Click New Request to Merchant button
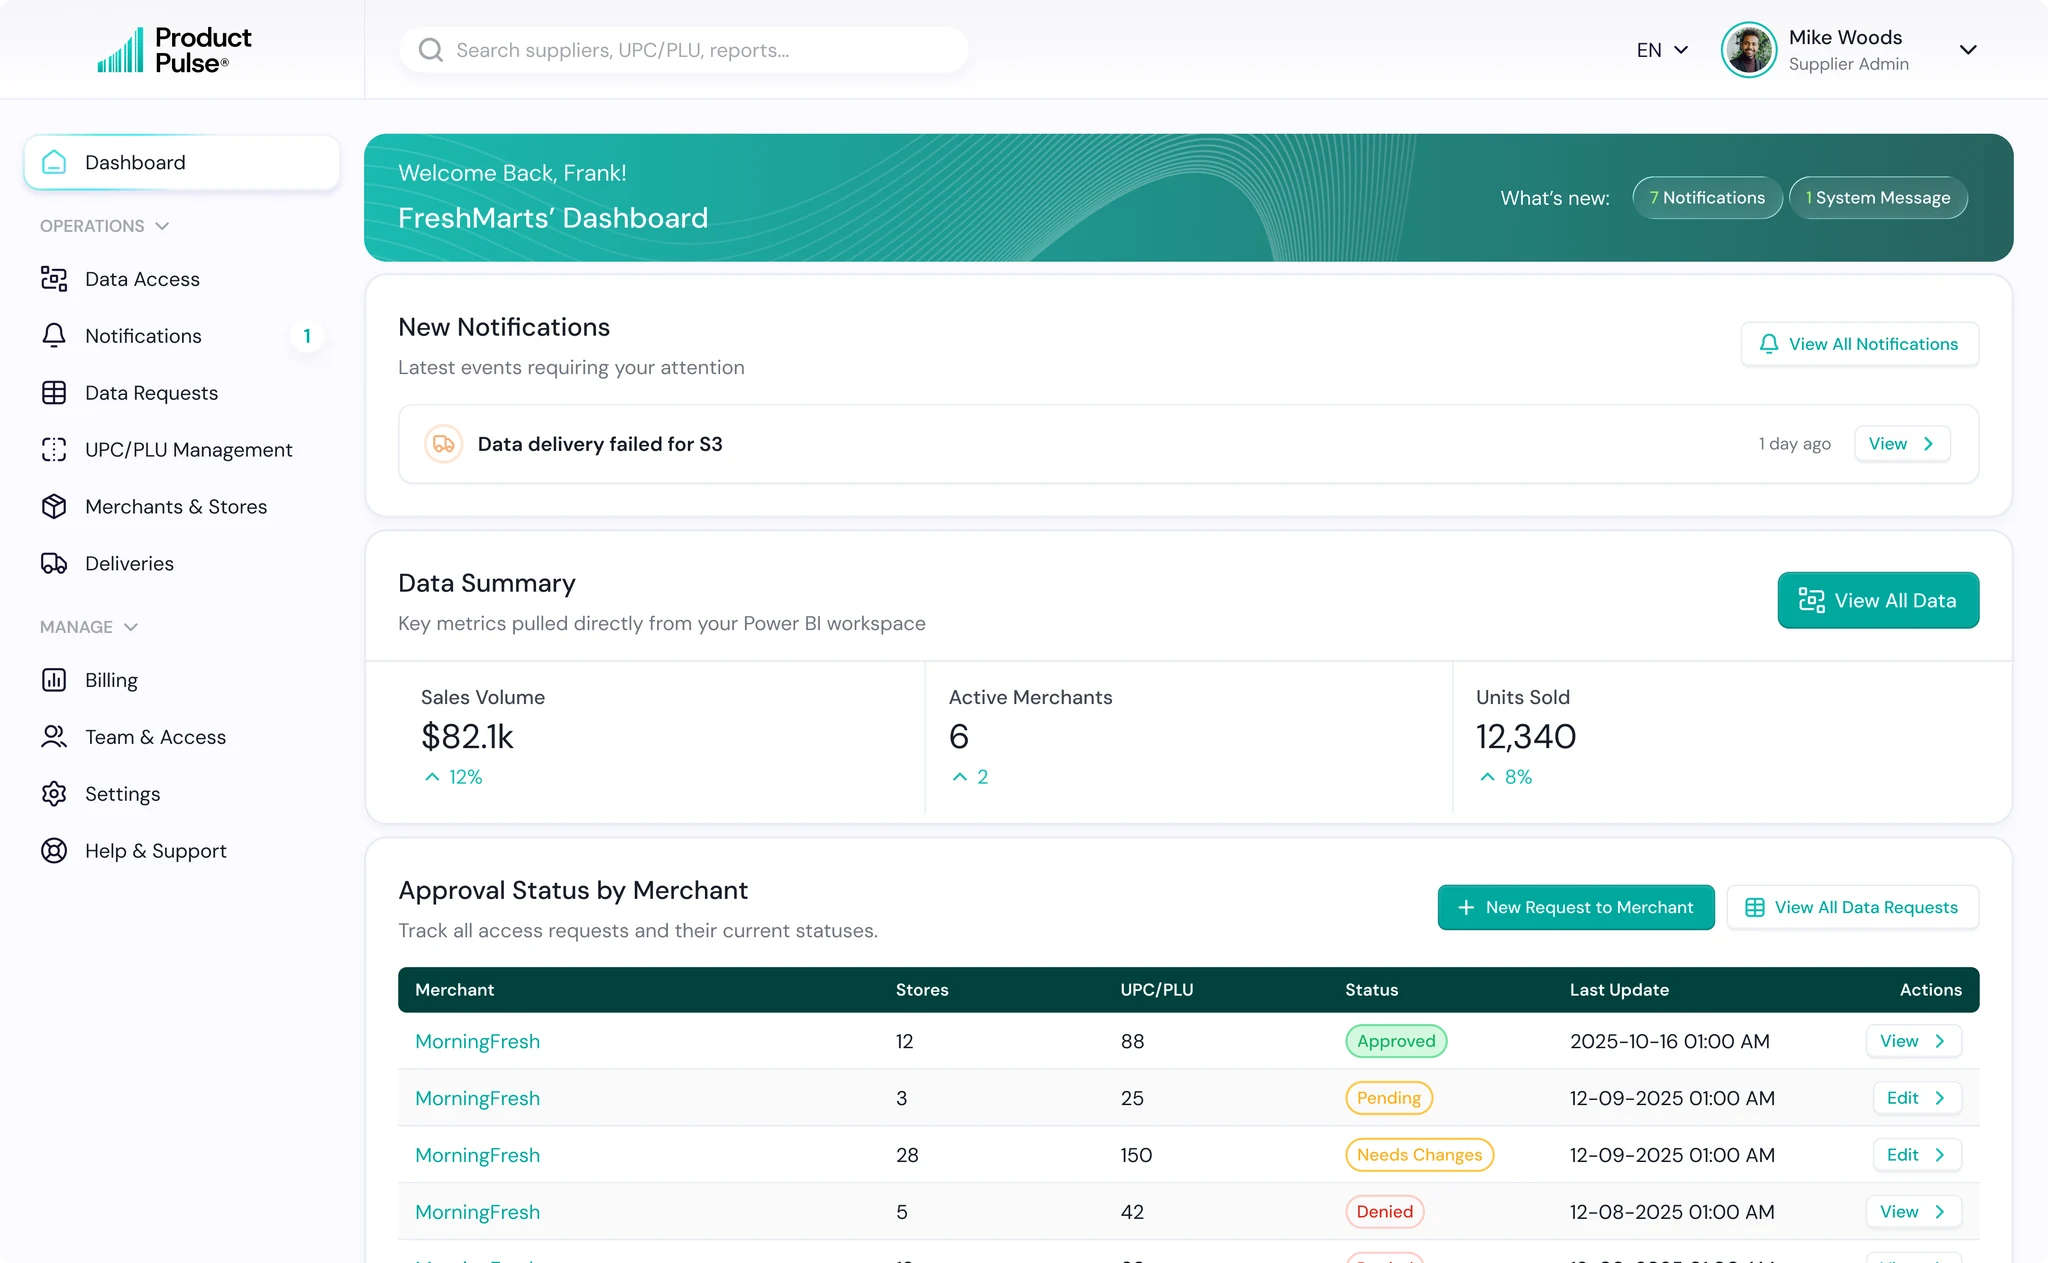Image resolution: width=2048 pixels, height=1263 pixels. pos(1576,907)
